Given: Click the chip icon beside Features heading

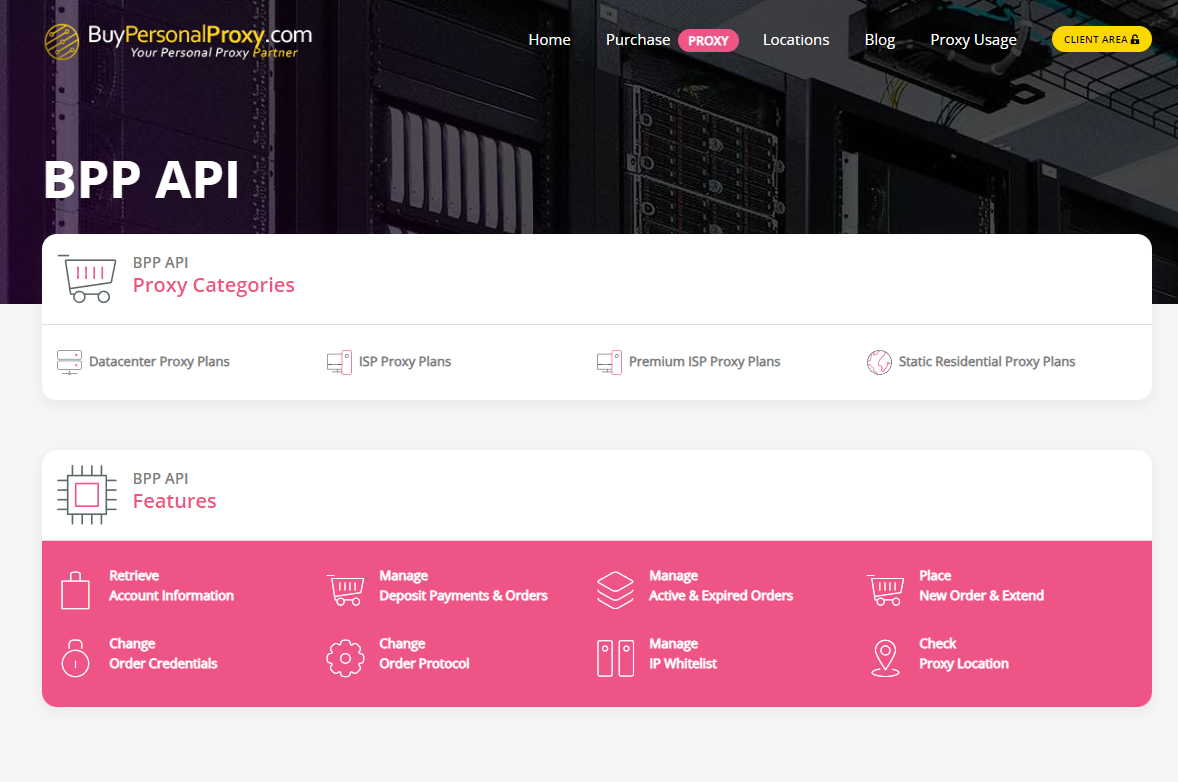Looking at the screenshot, I should (x=87, y=494).
